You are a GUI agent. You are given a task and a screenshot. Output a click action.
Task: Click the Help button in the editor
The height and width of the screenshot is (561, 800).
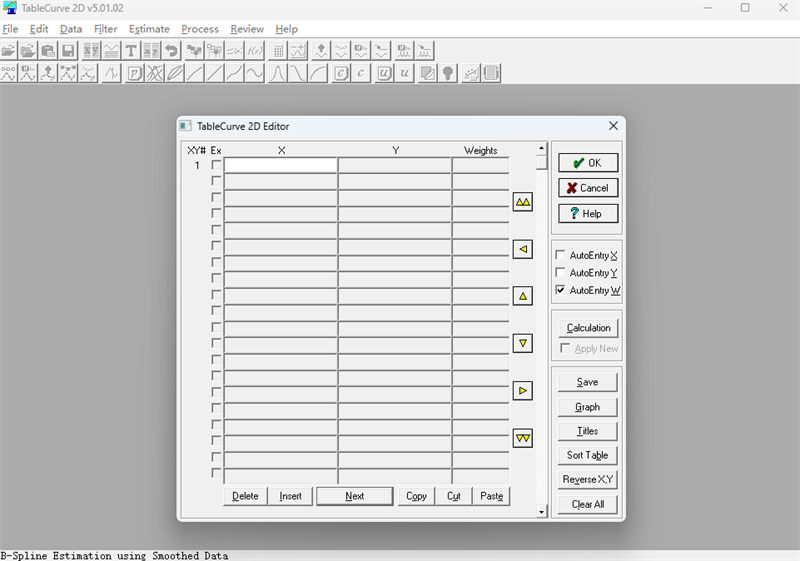[588, 213]
